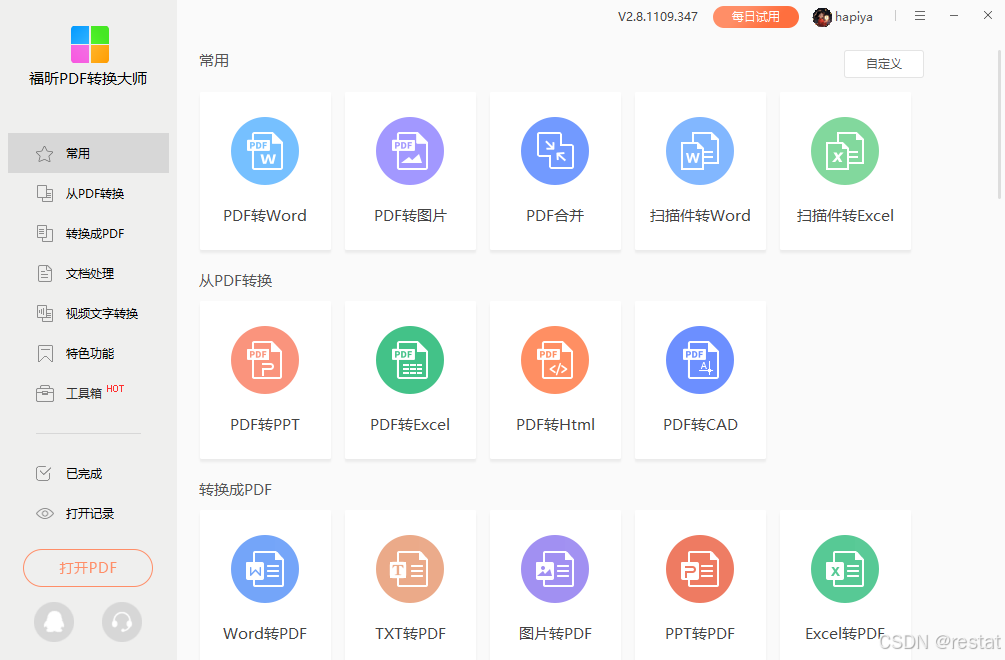This screenshot has width=1005, height=660.
Task: Click the headset customer service icon
Action: [122, 622]
